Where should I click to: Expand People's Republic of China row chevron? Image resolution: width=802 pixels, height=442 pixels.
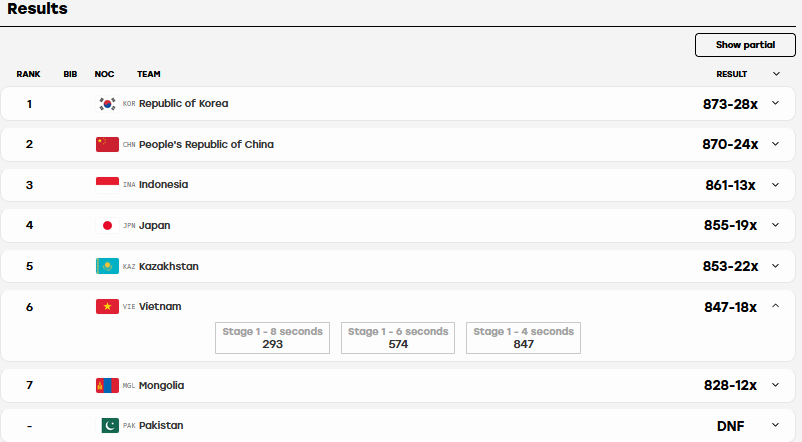click(x=775, y=144)
